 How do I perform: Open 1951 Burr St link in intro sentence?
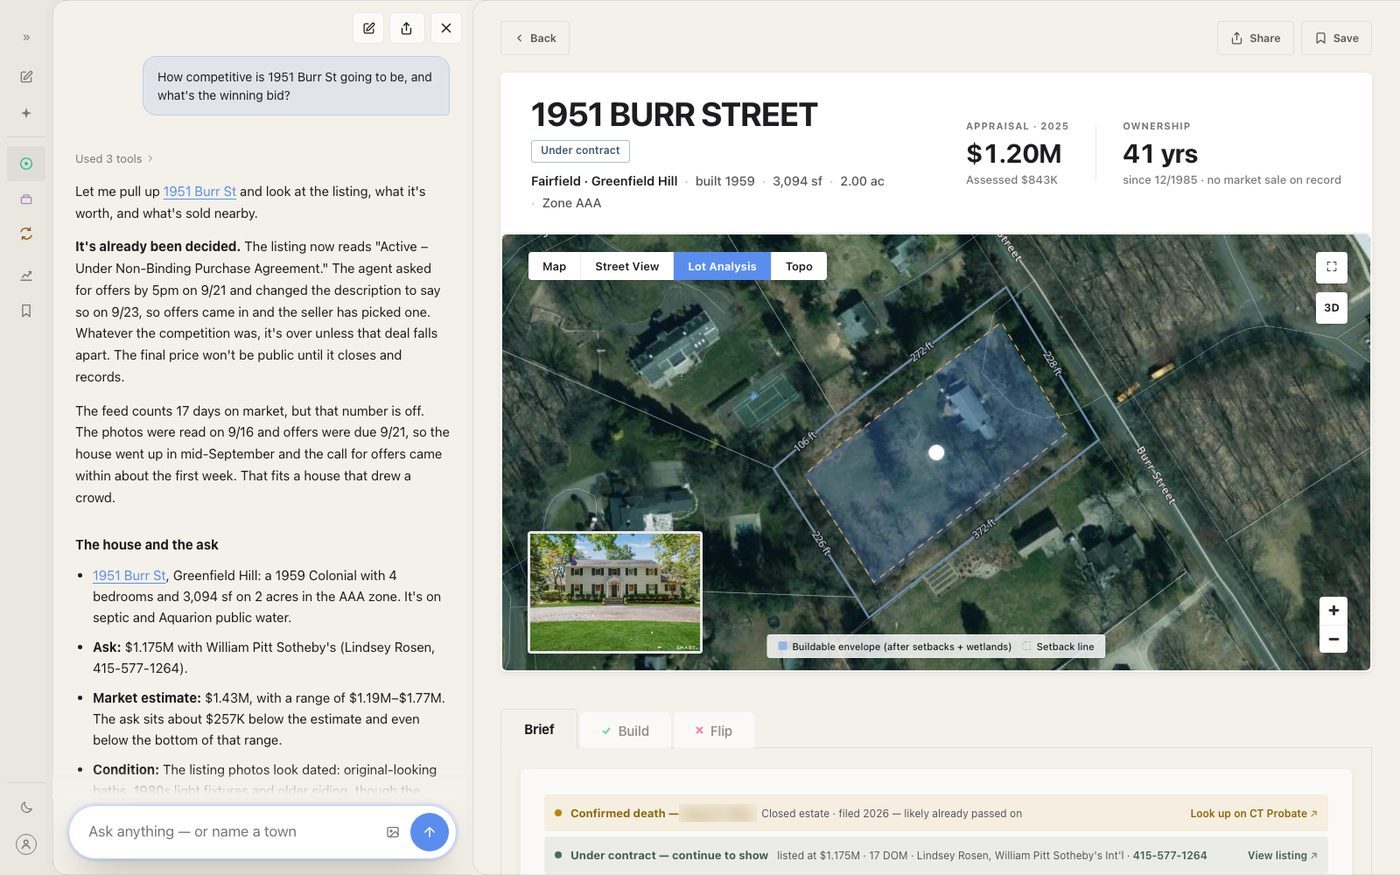pos(200,191)
